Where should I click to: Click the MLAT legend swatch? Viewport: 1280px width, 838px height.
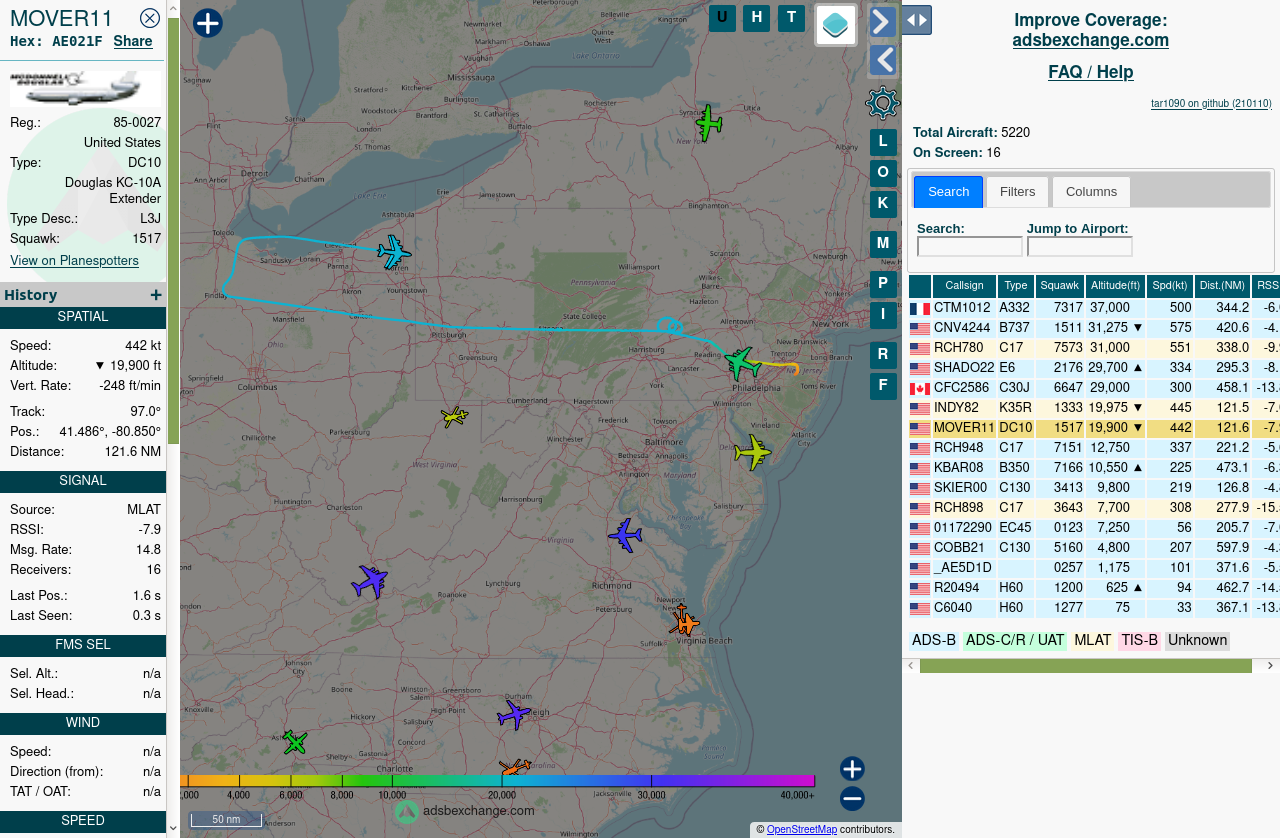[x=1092, y=641]
